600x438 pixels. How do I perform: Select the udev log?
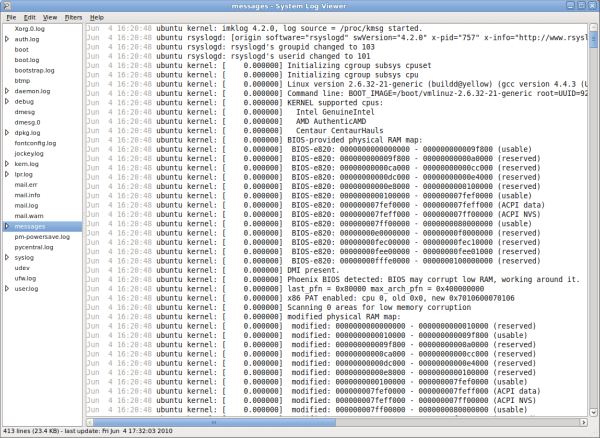click(22, 268)
